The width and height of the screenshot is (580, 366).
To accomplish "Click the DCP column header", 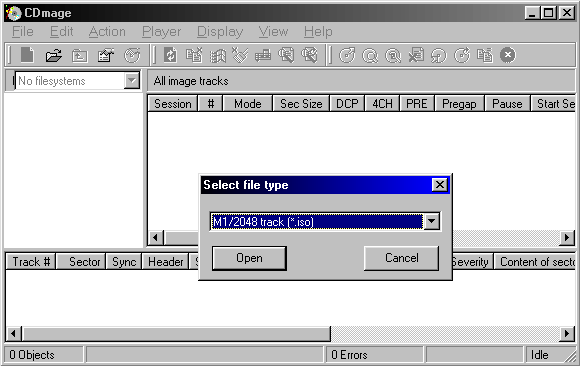I will tap(347, 104).
